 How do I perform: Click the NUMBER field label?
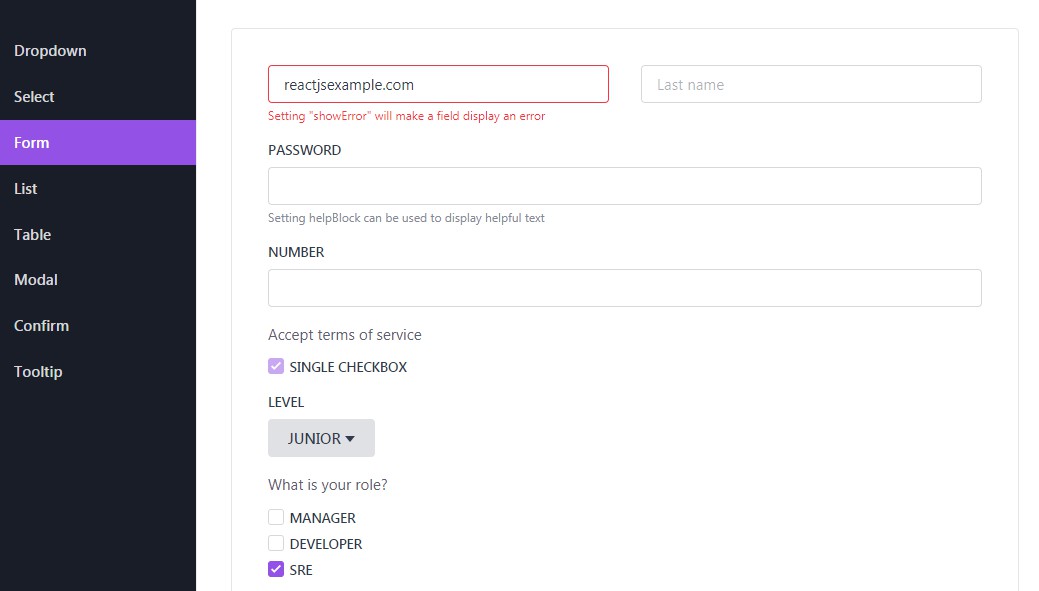click(x=296, y=252)
